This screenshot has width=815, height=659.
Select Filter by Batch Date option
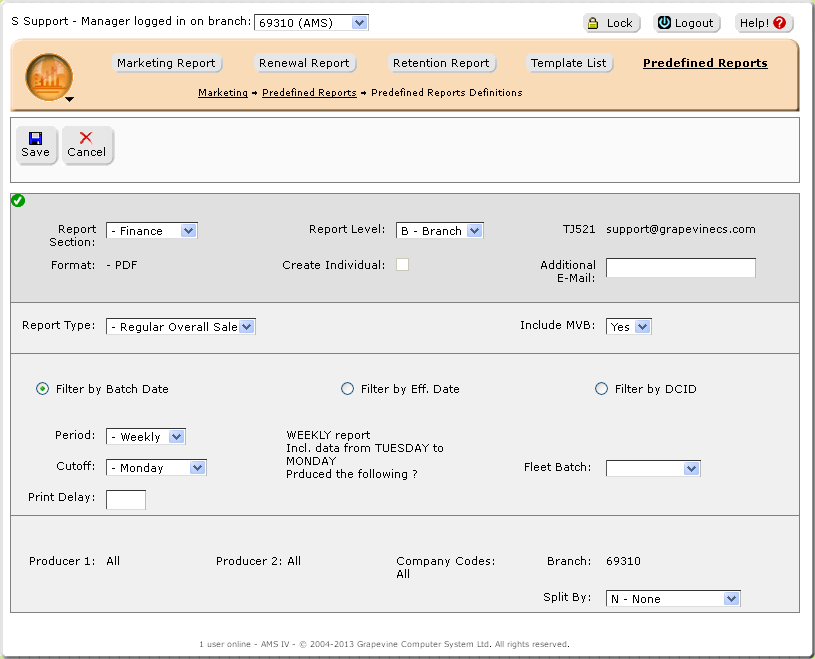[43, 389]
